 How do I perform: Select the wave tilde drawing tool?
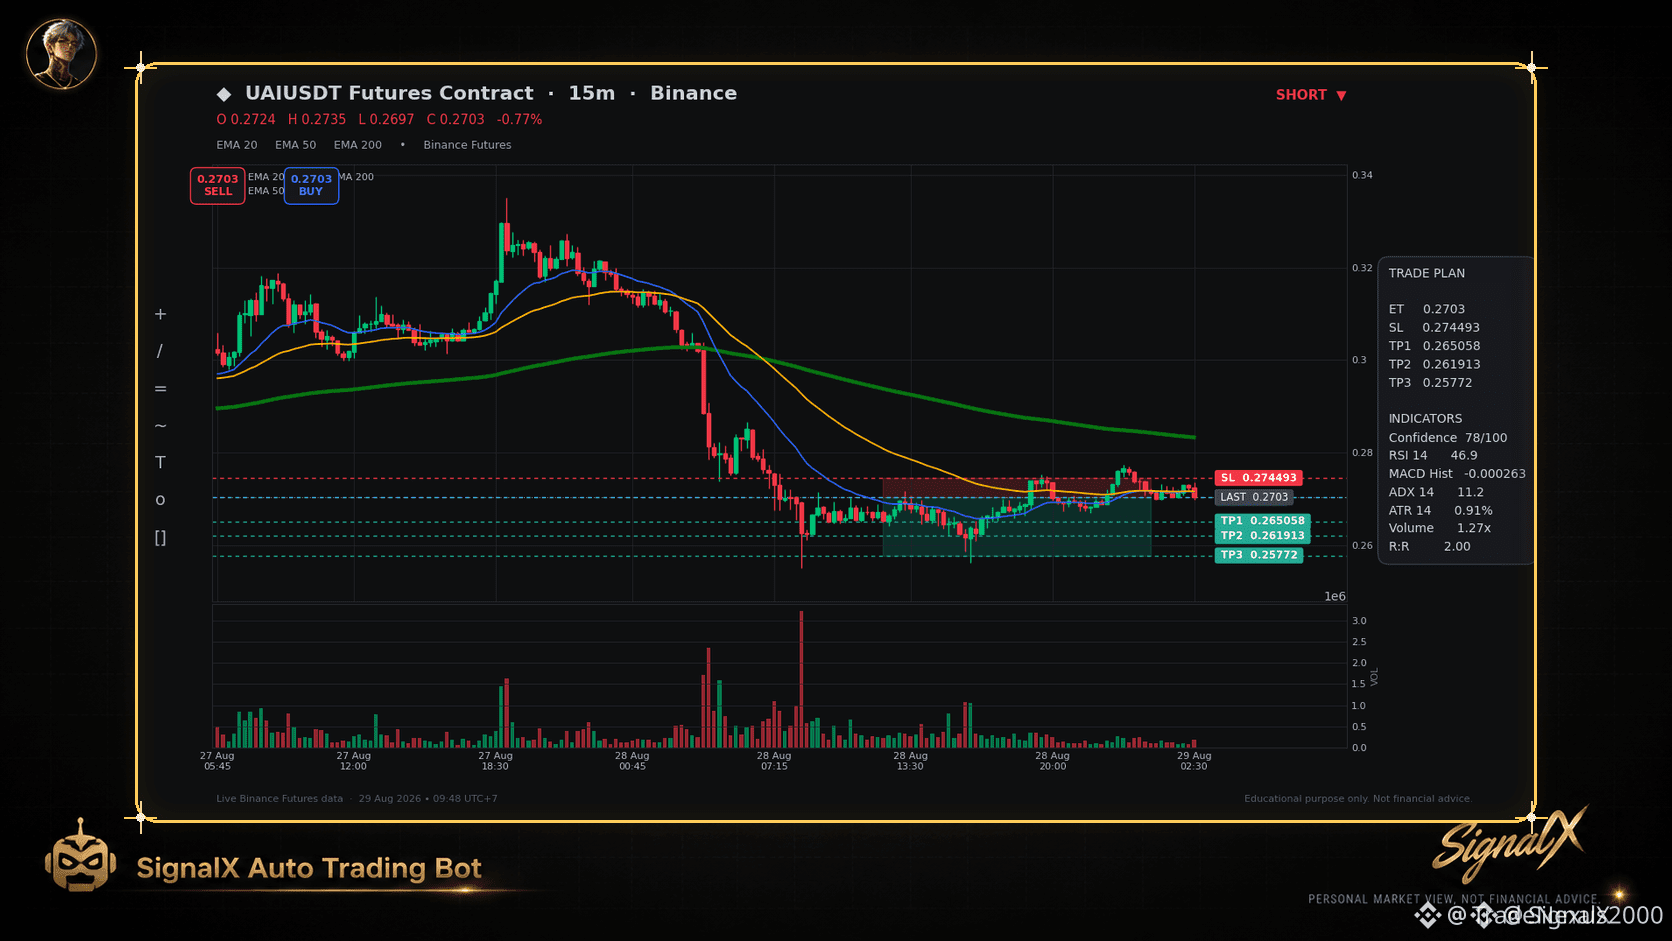point(160,426)
